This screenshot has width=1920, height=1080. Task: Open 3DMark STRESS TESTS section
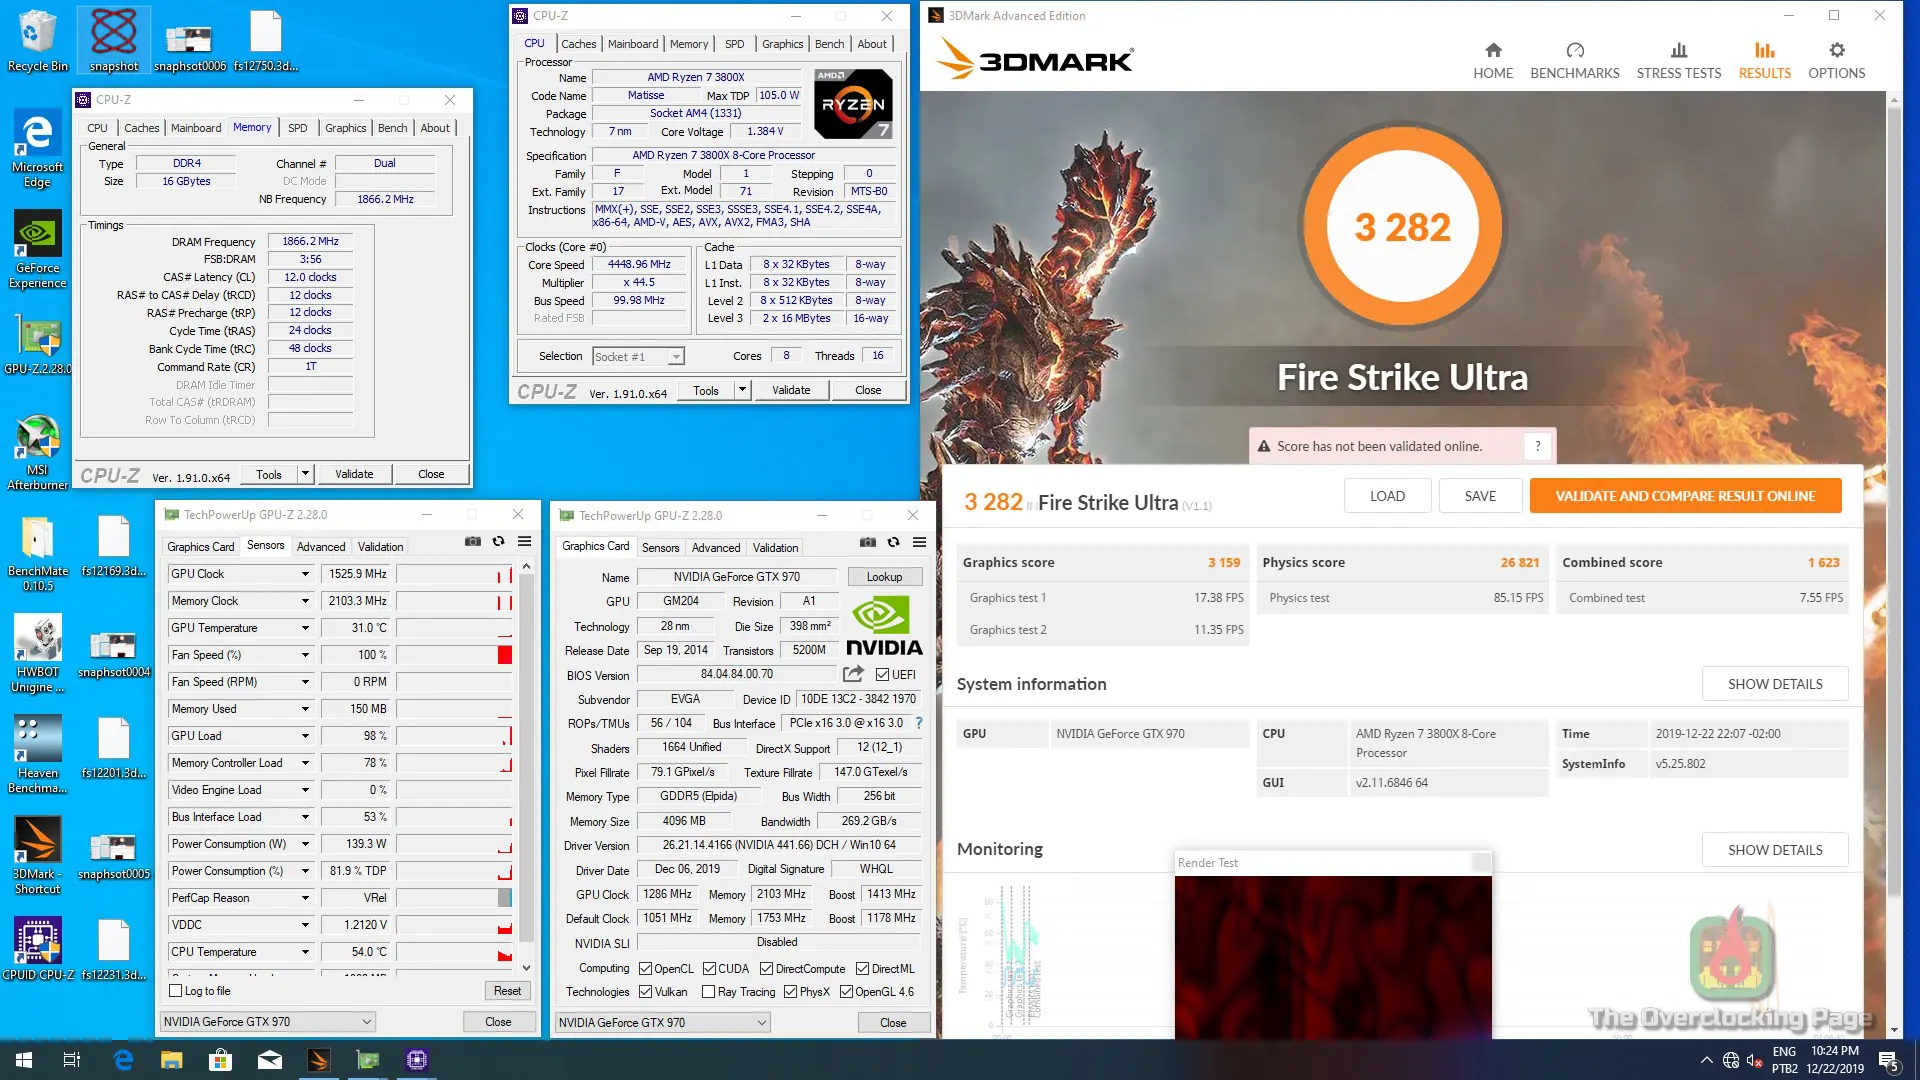click(x=1678, y=60)
